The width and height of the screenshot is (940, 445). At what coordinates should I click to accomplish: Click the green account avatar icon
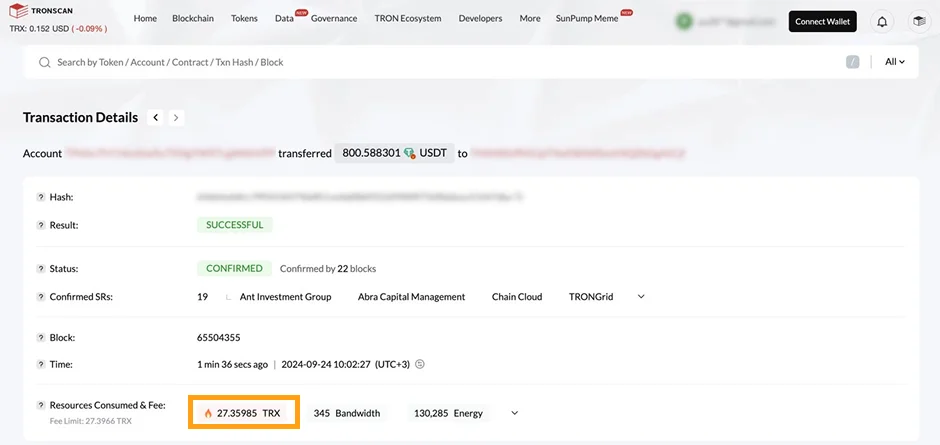684,22
